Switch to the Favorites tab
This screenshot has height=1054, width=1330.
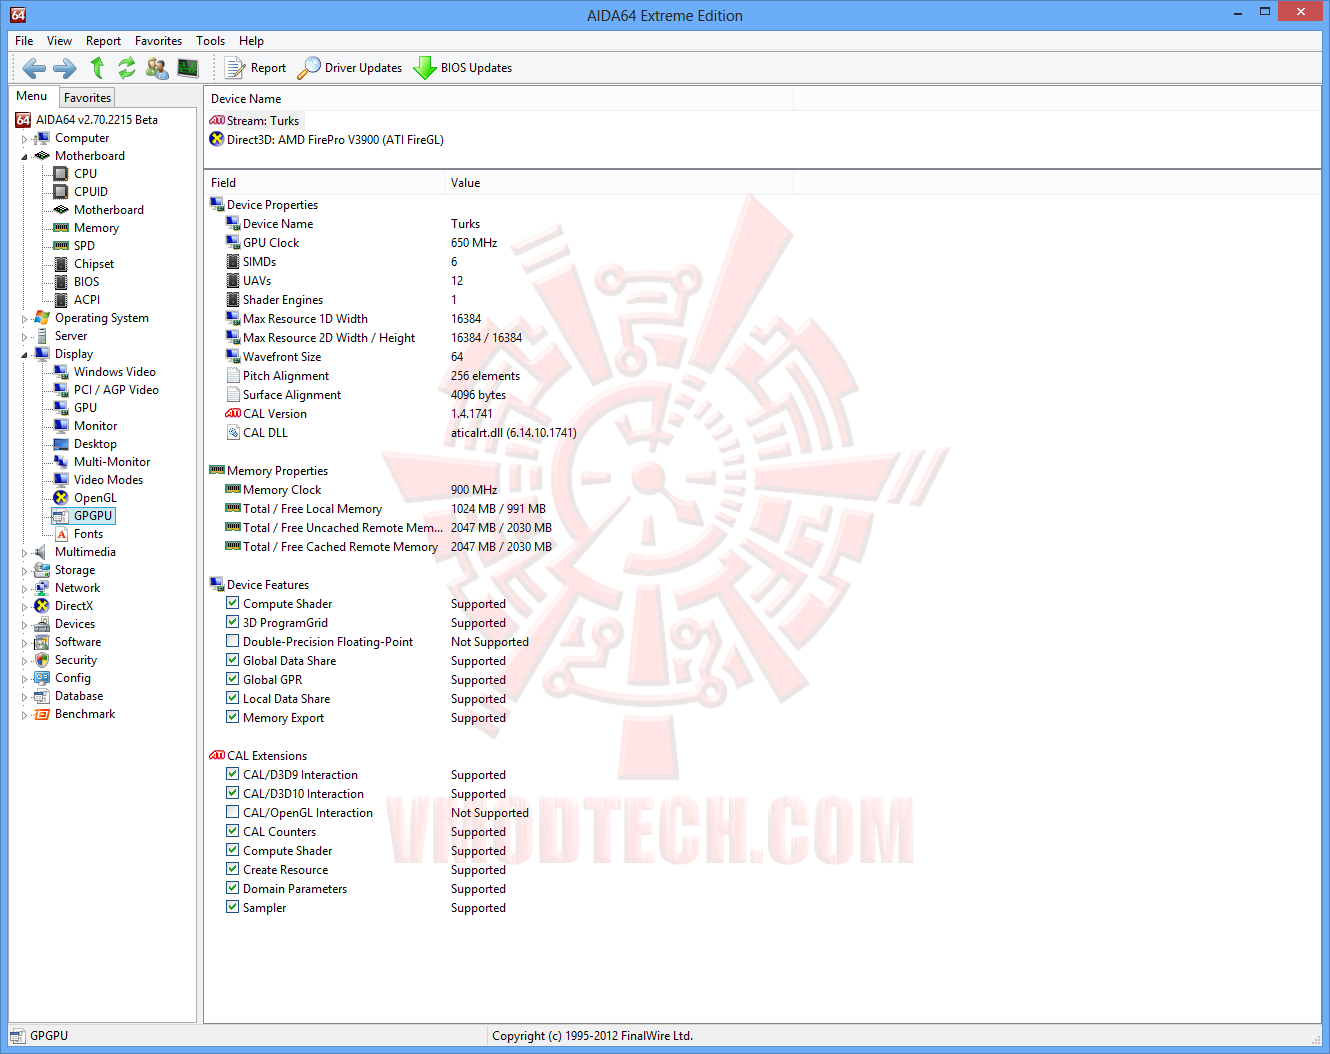pos(87,98)
